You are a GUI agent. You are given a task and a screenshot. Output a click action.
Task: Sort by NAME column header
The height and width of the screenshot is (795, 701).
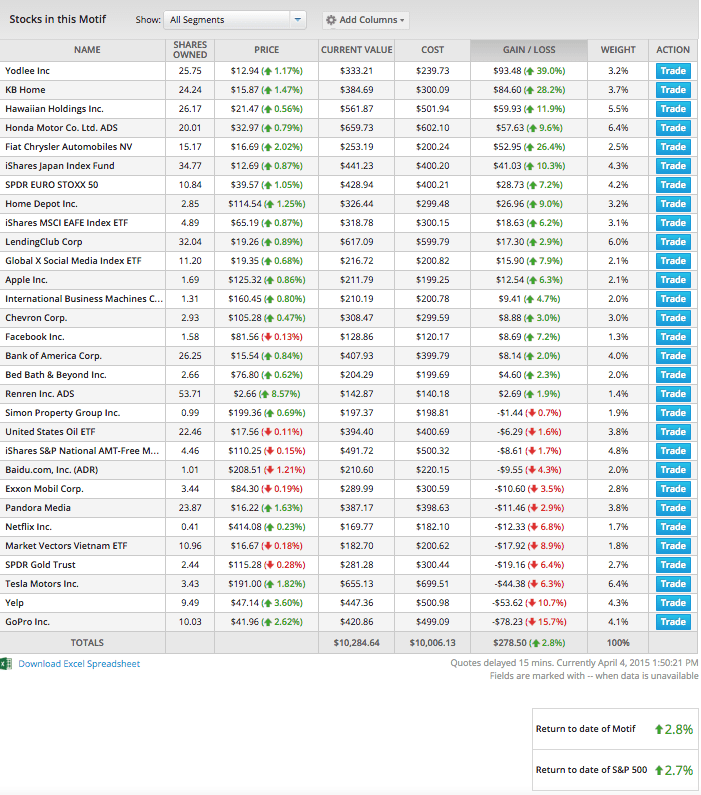pos(87,50)
